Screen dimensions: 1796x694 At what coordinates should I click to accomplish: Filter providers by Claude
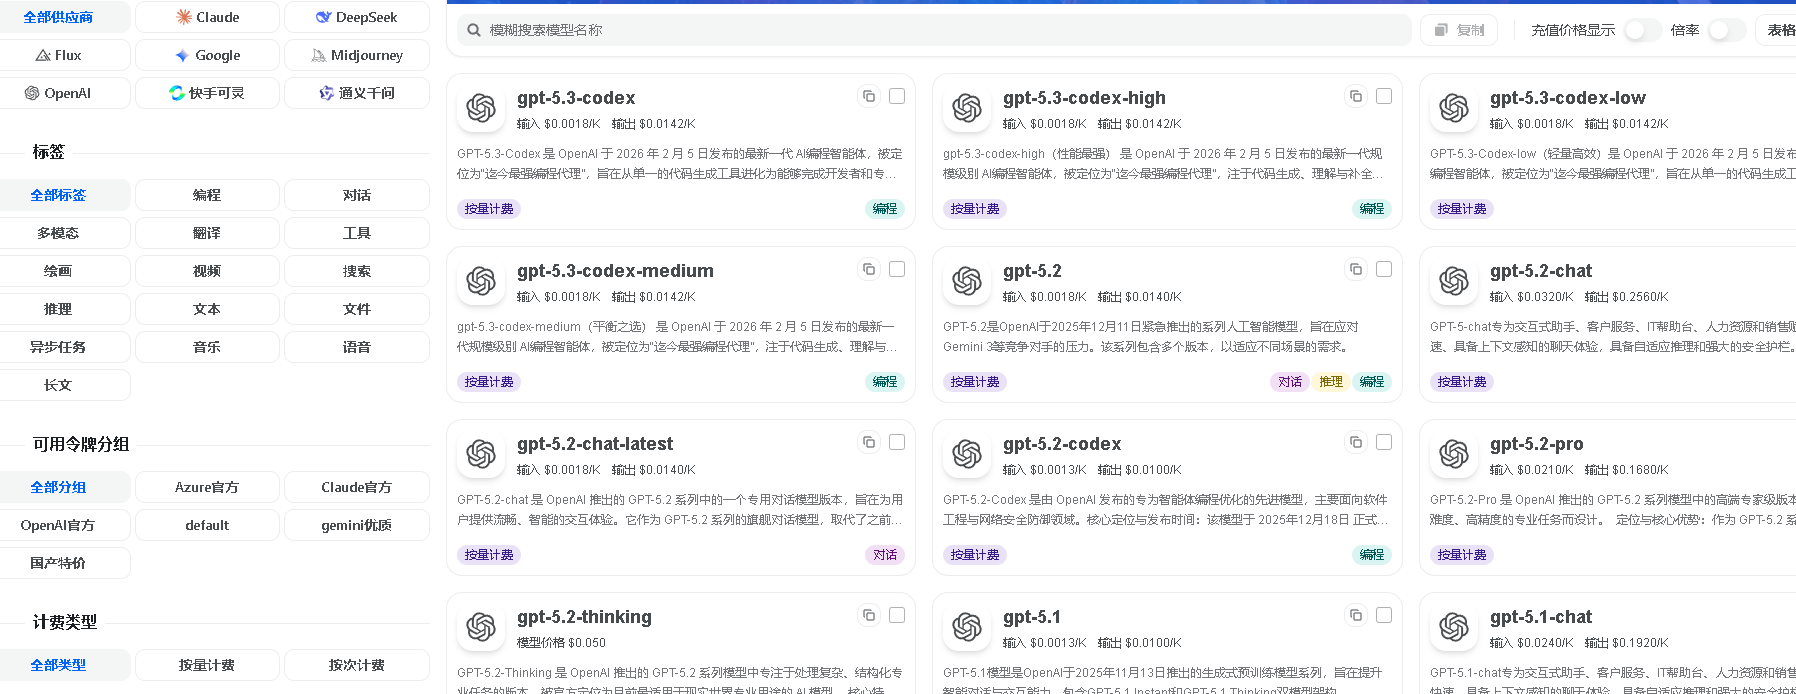point(207,17)
